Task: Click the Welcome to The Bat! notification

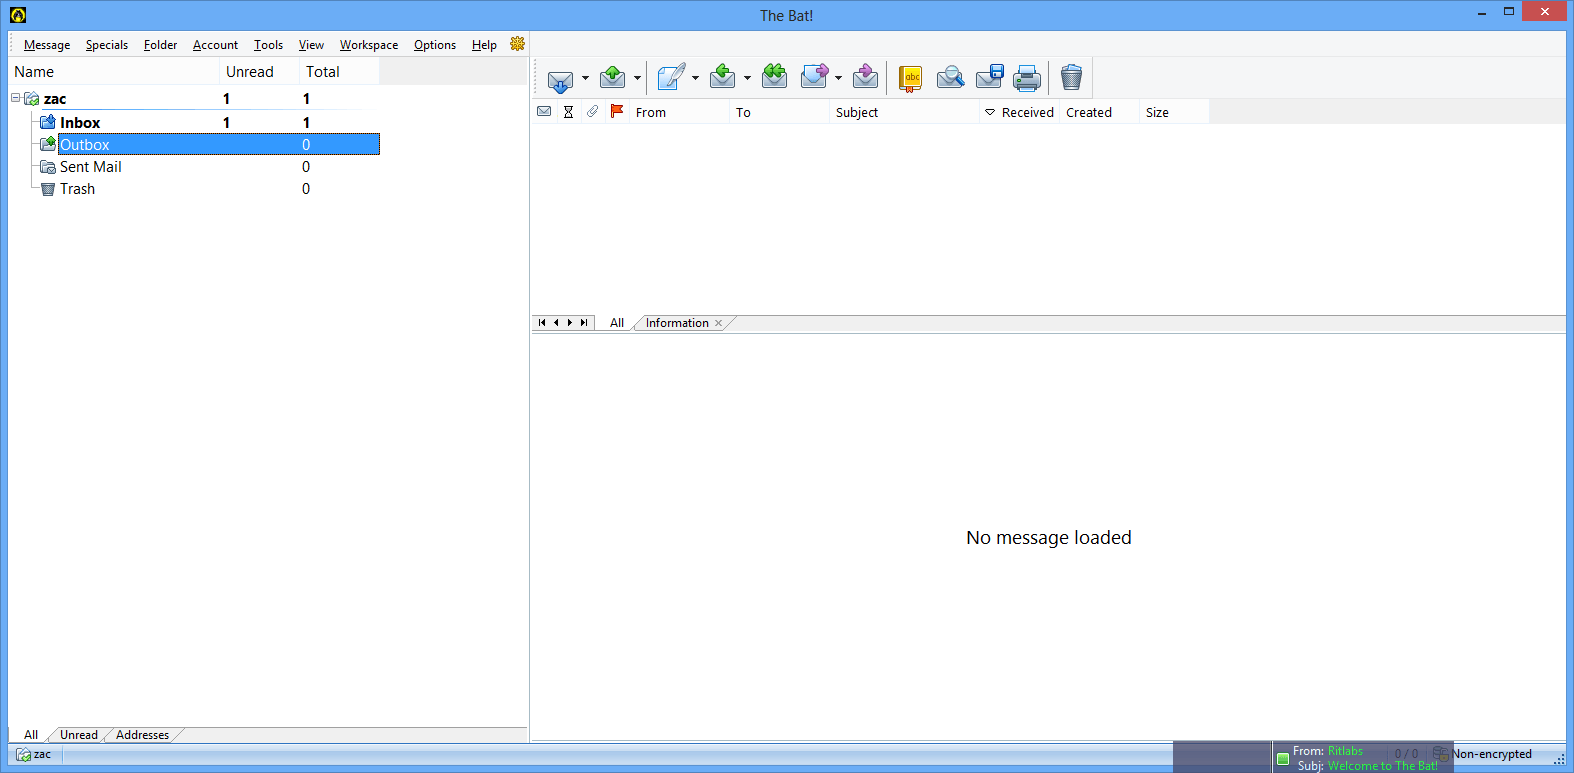Action: [1383, 766]
